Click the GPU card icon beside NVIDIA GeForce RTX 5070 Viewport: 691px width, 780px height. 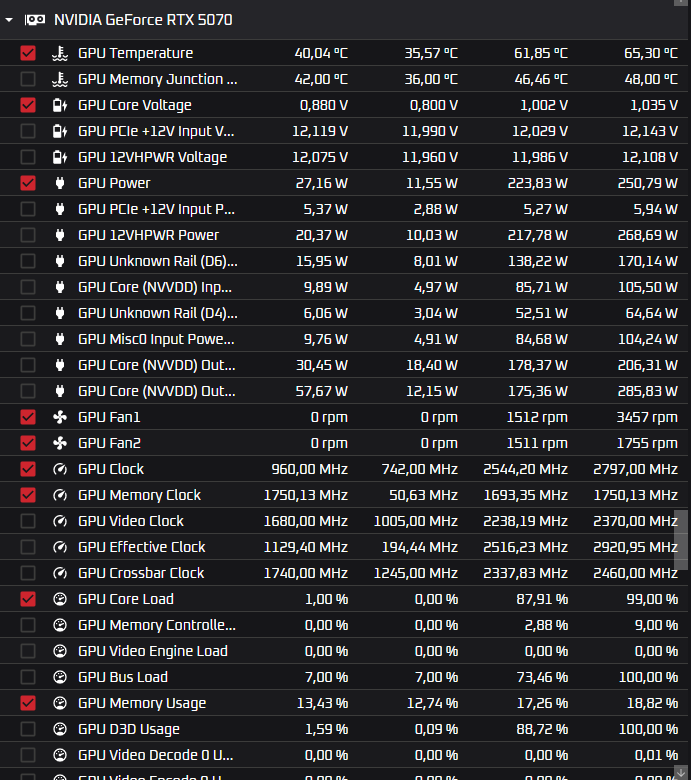tap(35, 20)
